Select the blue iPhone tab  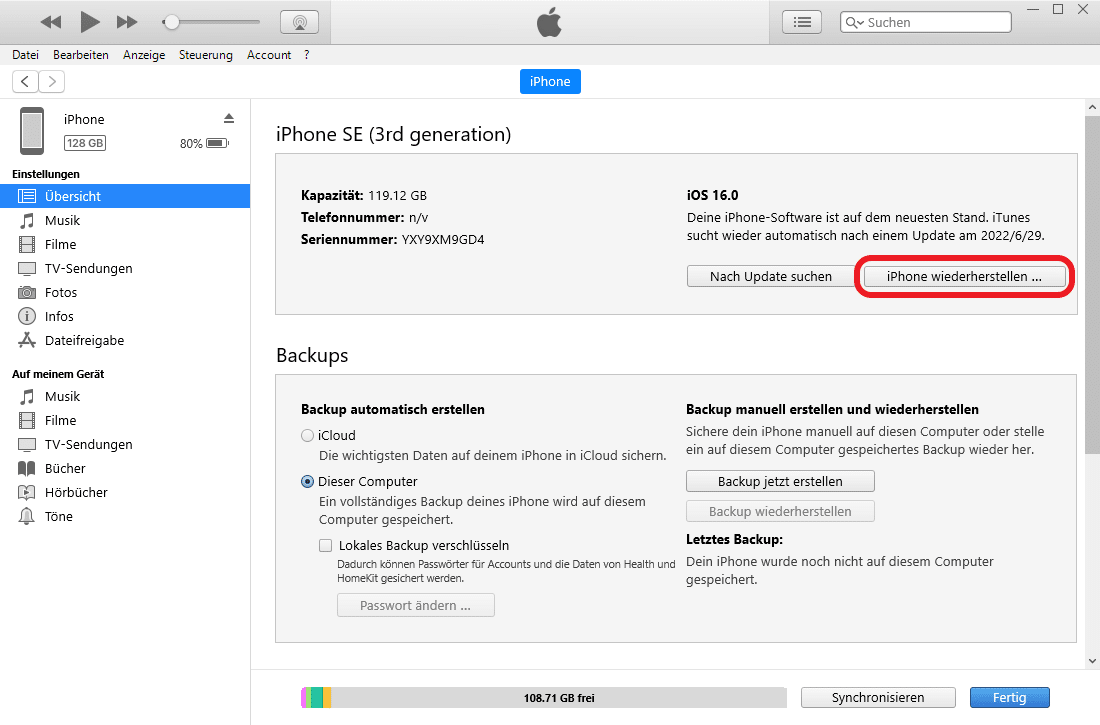pos(550,81)
